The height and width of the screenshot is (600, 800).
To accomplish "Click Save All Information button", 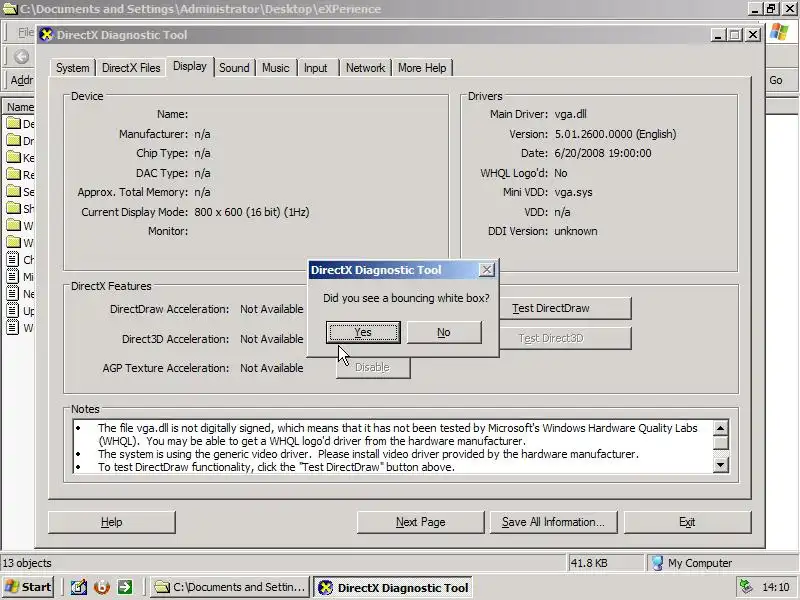I will [x=554, y=522].
